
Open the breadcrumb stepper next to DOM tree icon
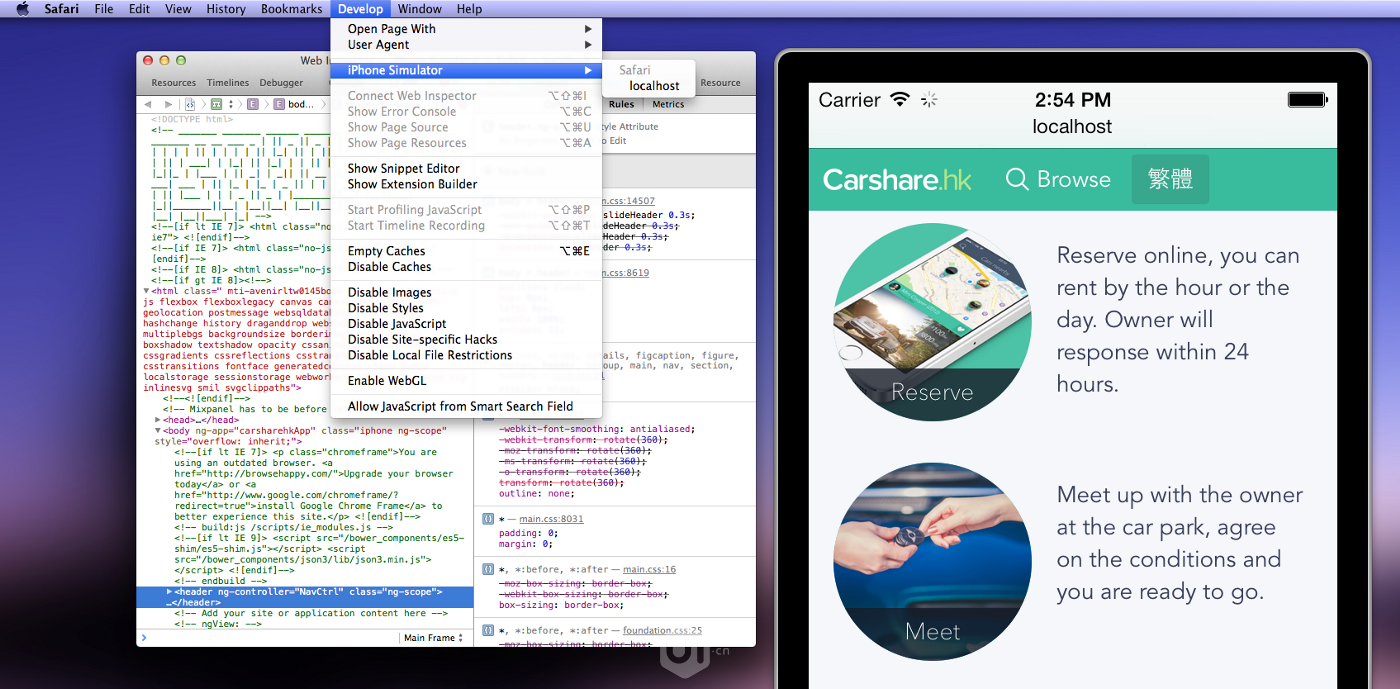(233, 104)
